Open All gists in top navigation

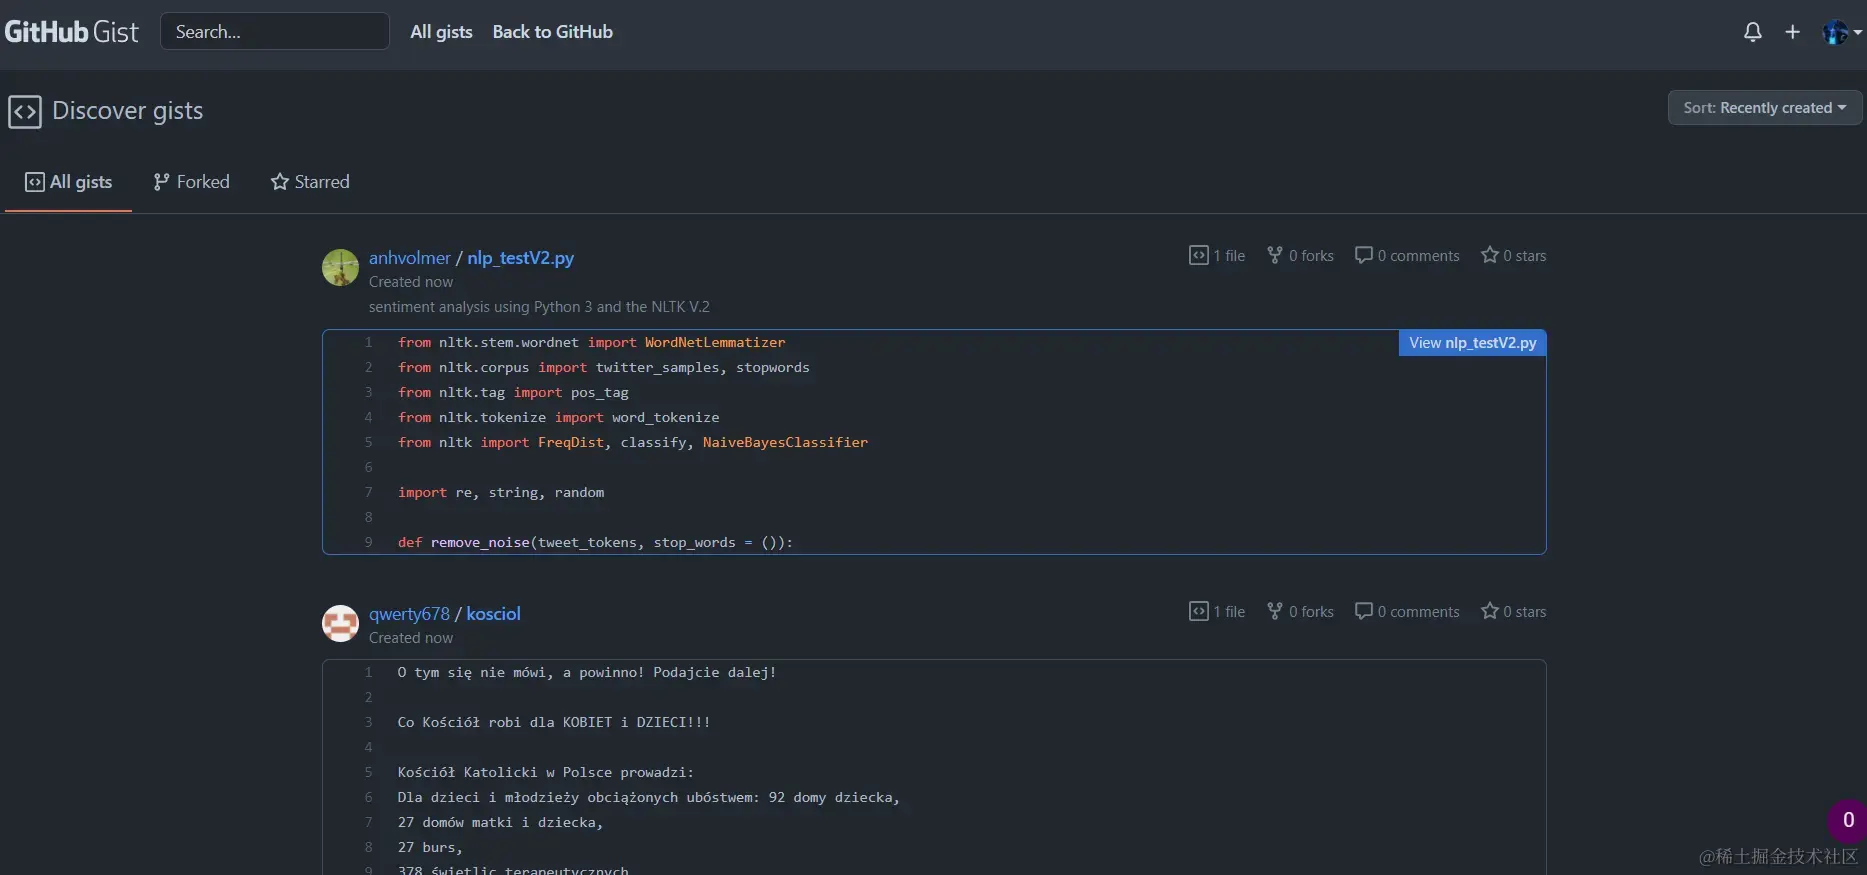[x=441, y=32]
